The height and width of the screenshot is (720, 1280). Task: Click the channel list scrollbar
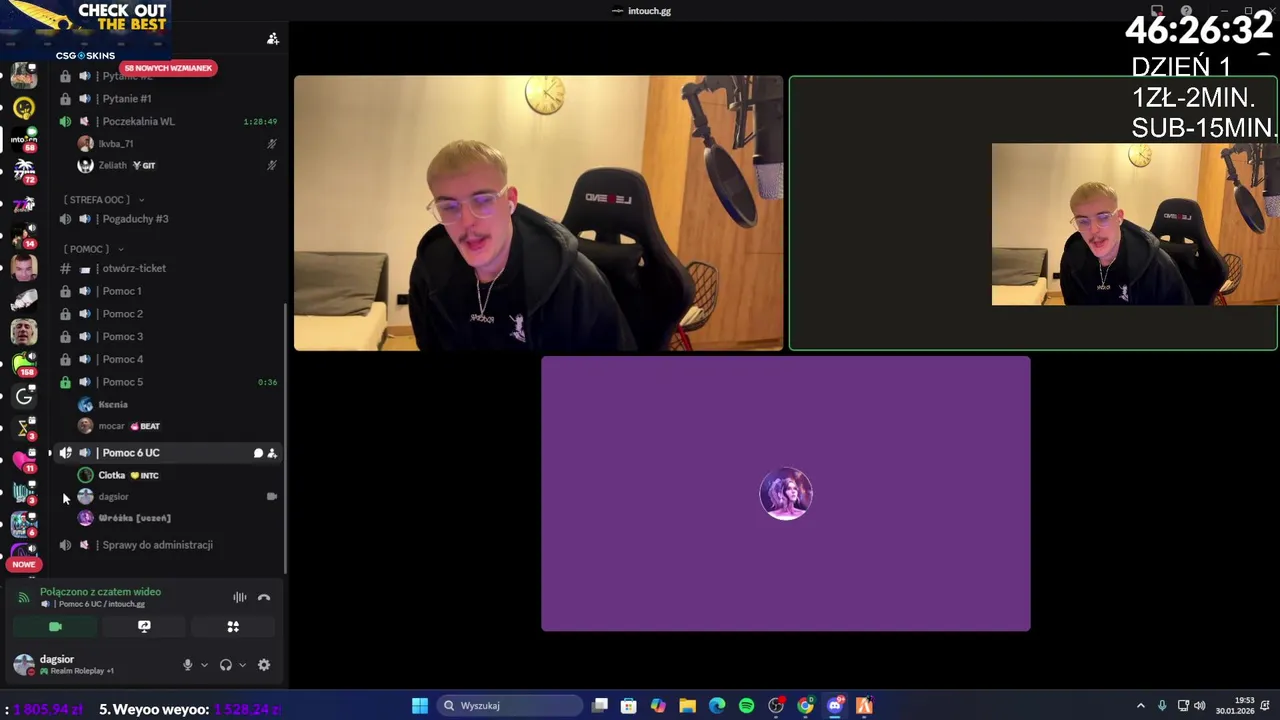tap(286, 440)
